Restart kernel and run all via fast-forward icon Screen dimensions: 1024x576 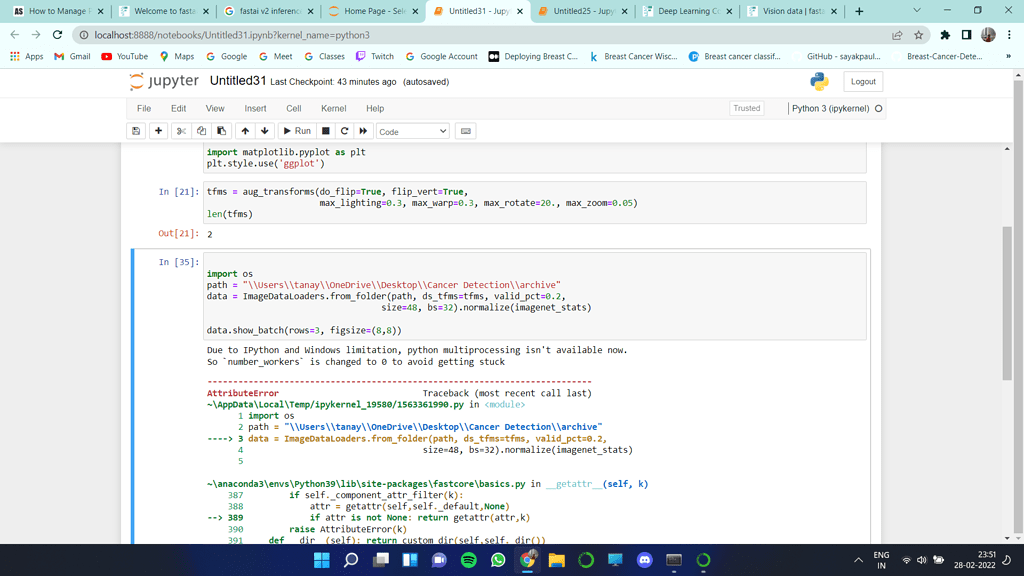(x=364, y=130)
